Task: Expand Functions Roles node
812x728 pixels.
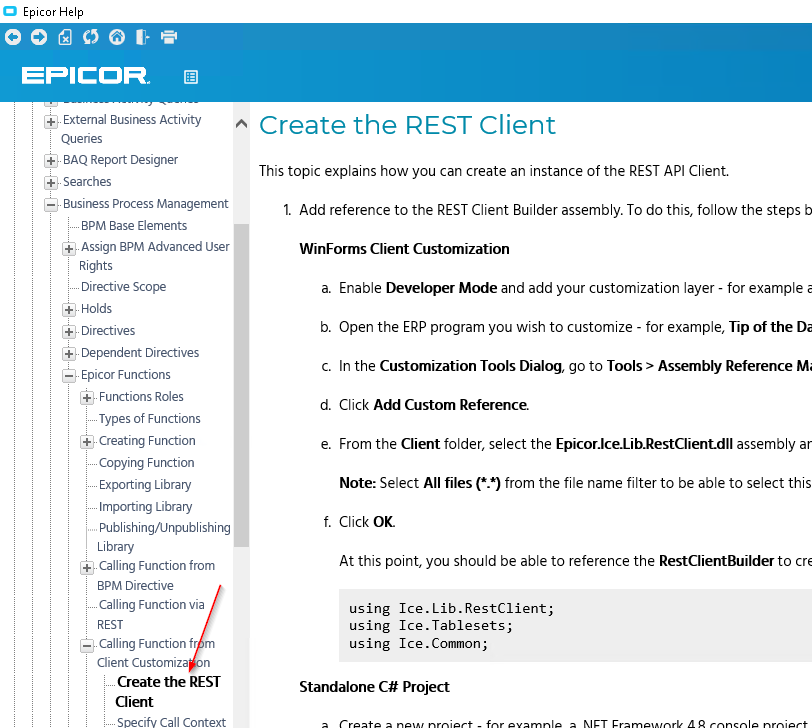Action: pyautogui.click(x=87, y=398)
